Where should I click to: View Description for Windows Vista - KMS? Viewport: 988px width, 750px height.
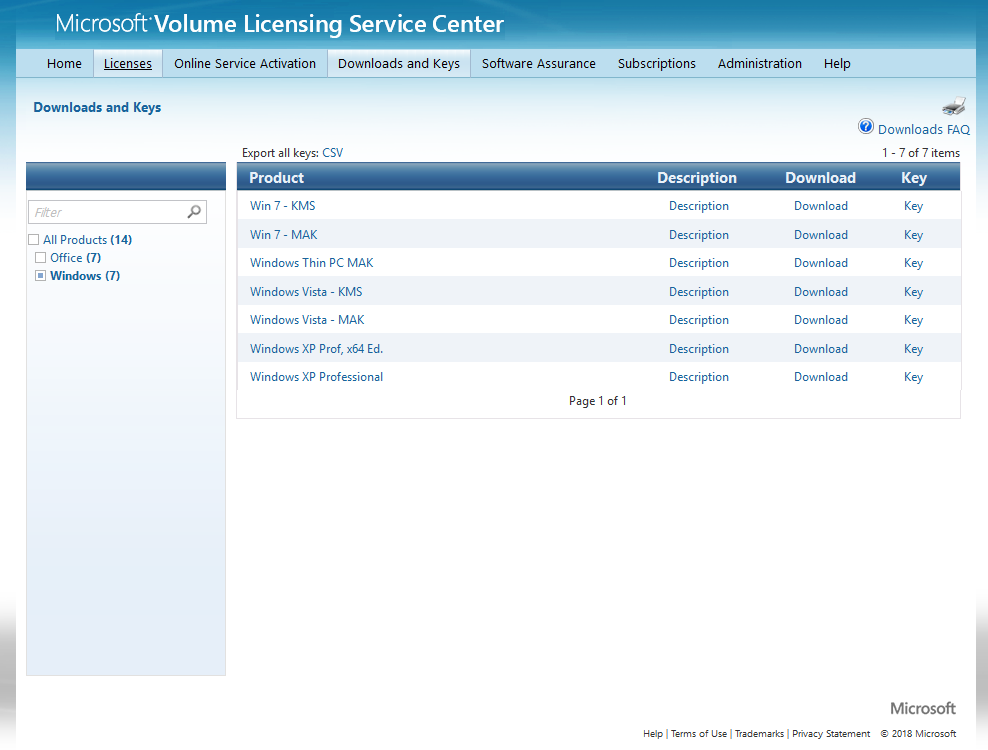(x=699, y=292)
